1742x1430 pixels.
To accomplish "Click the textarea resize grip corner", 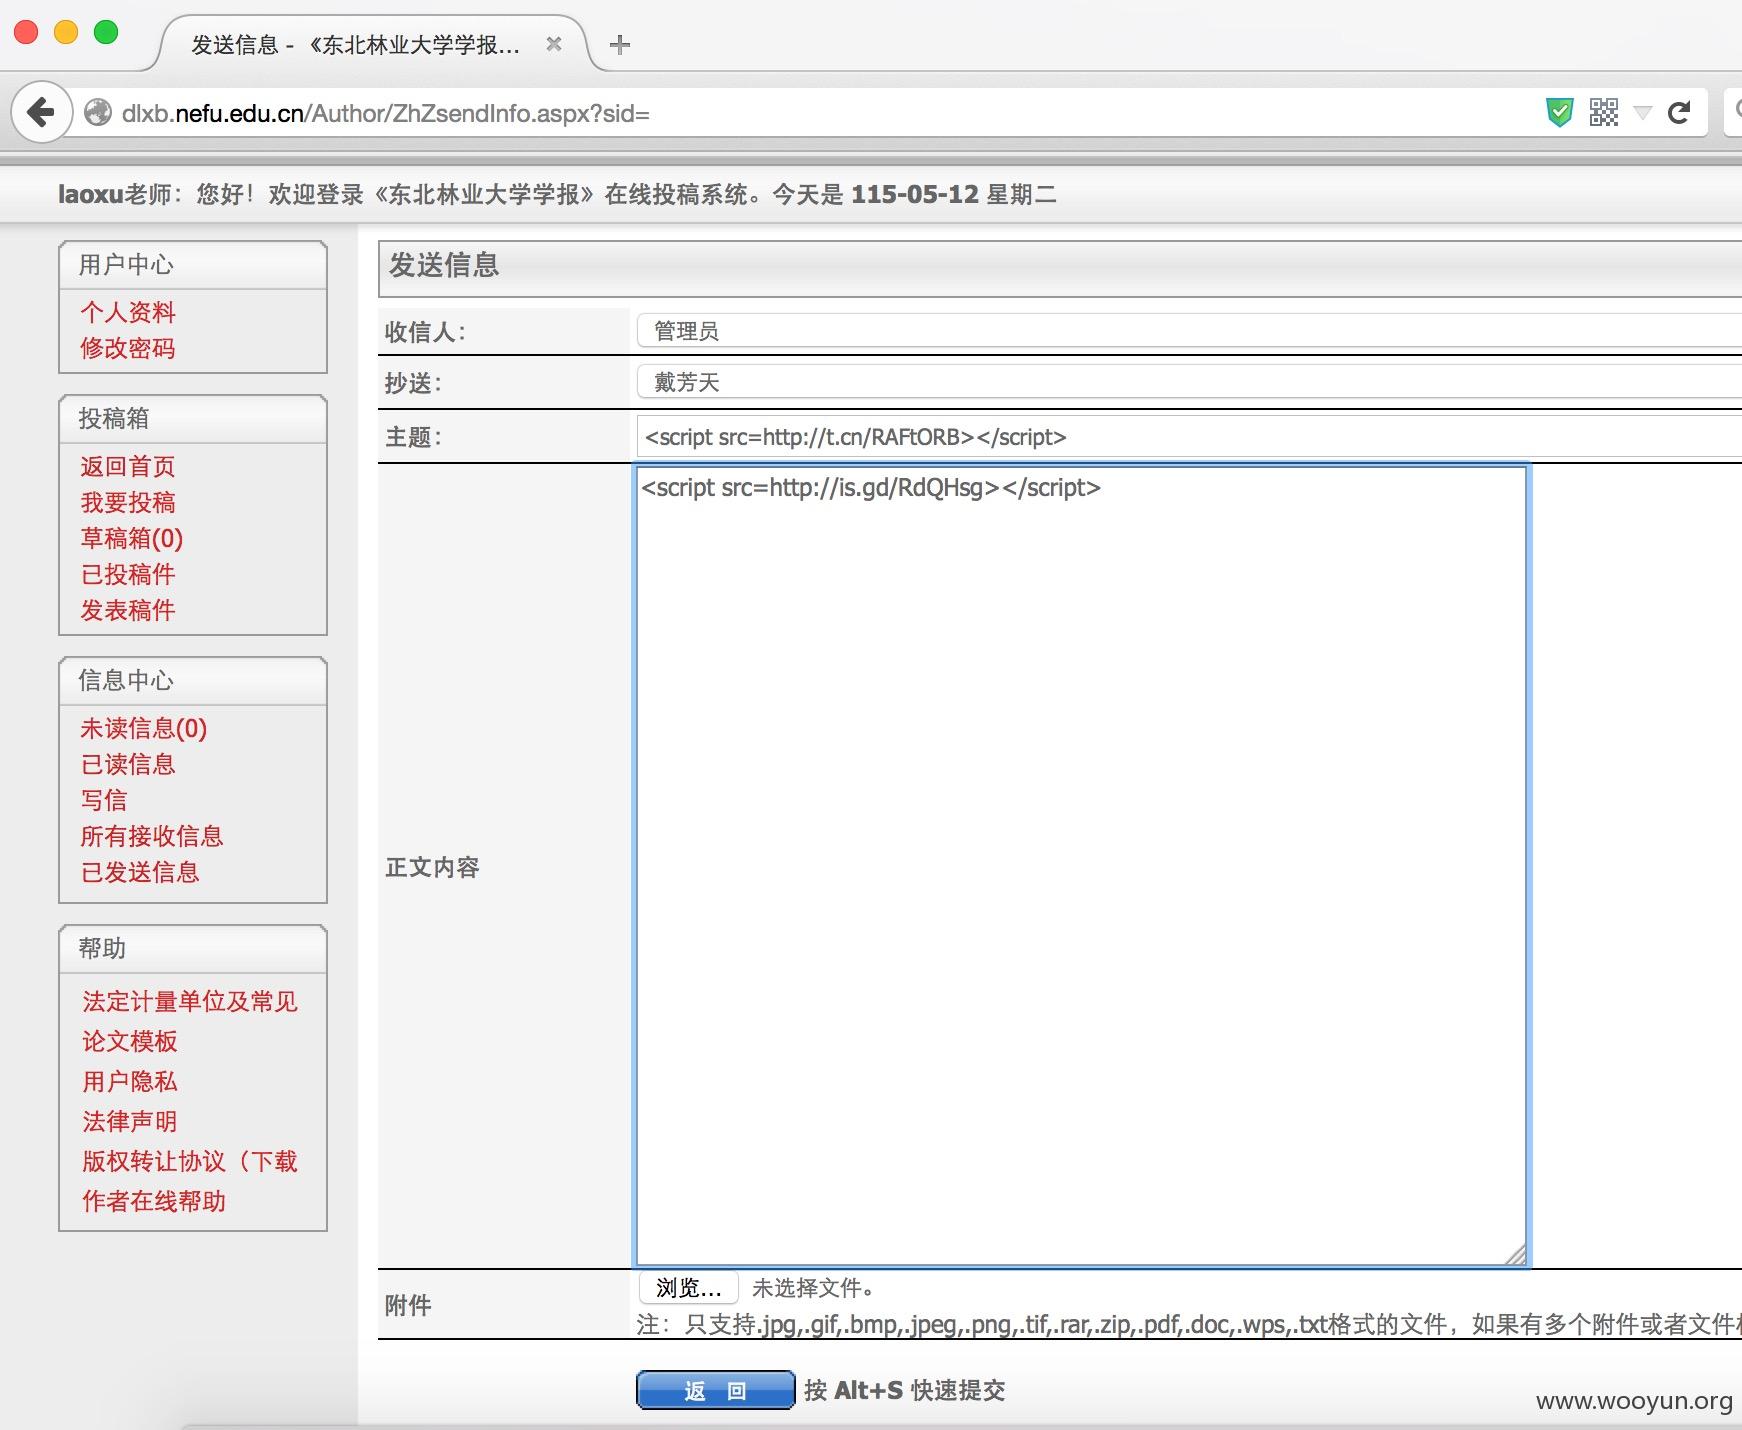I will (x=1515, y=1254).
